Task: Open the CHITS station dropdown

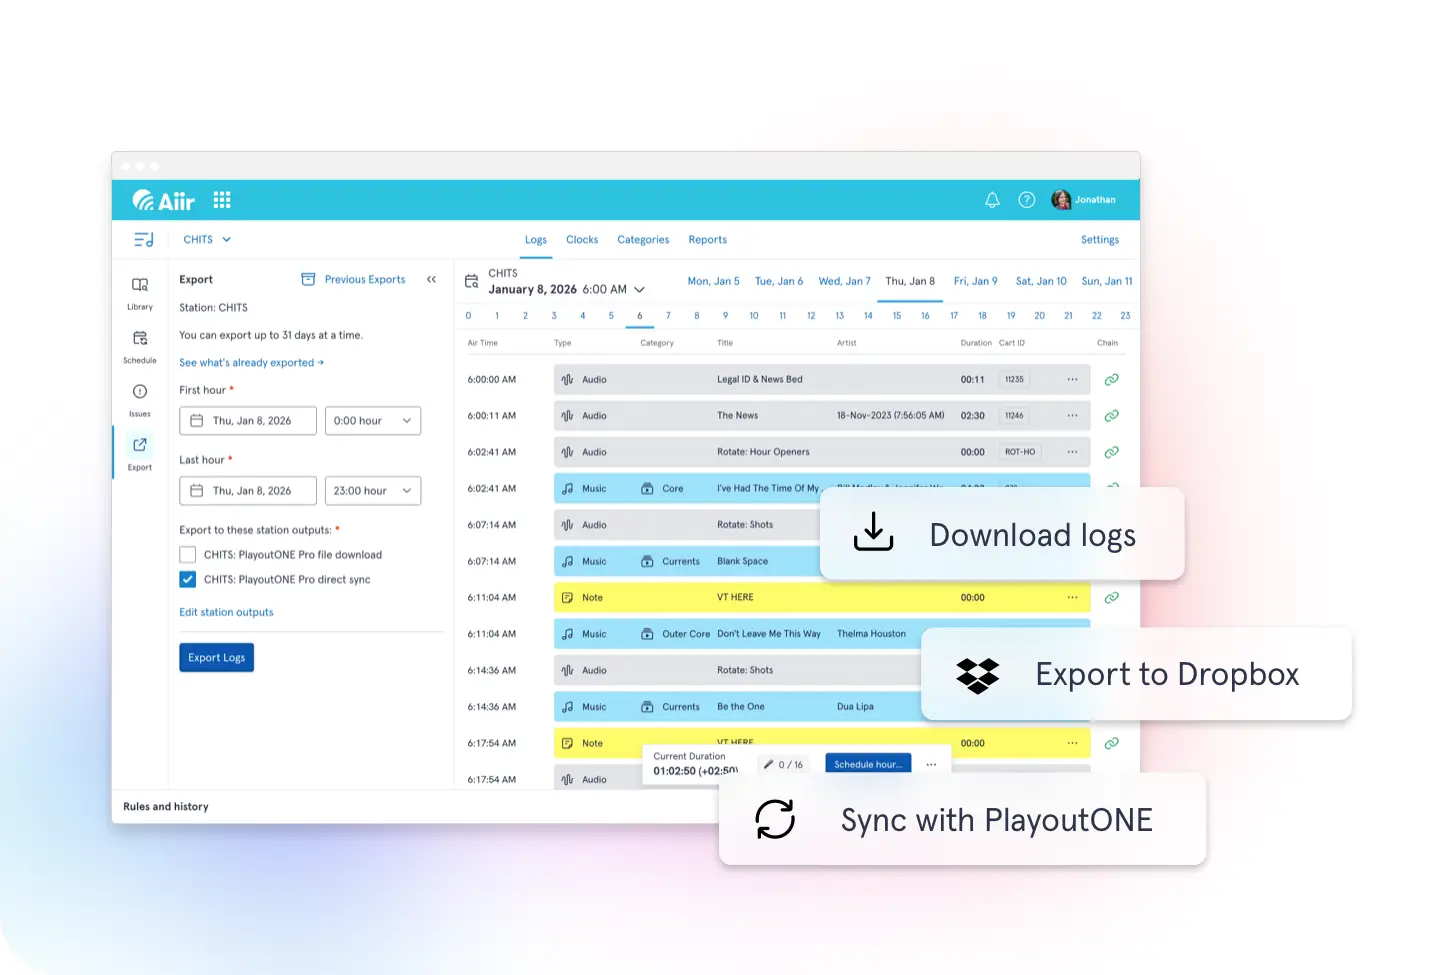Action: pyautogui.click(x=206, y=239)
